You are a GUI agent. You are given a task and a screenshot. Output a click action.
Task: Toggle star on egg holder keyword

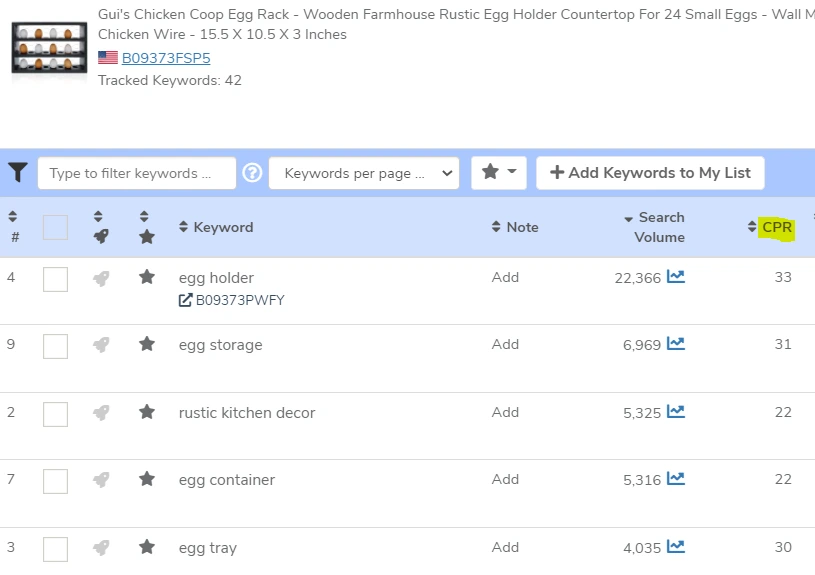pyautogui.click(x=147, y=277)
